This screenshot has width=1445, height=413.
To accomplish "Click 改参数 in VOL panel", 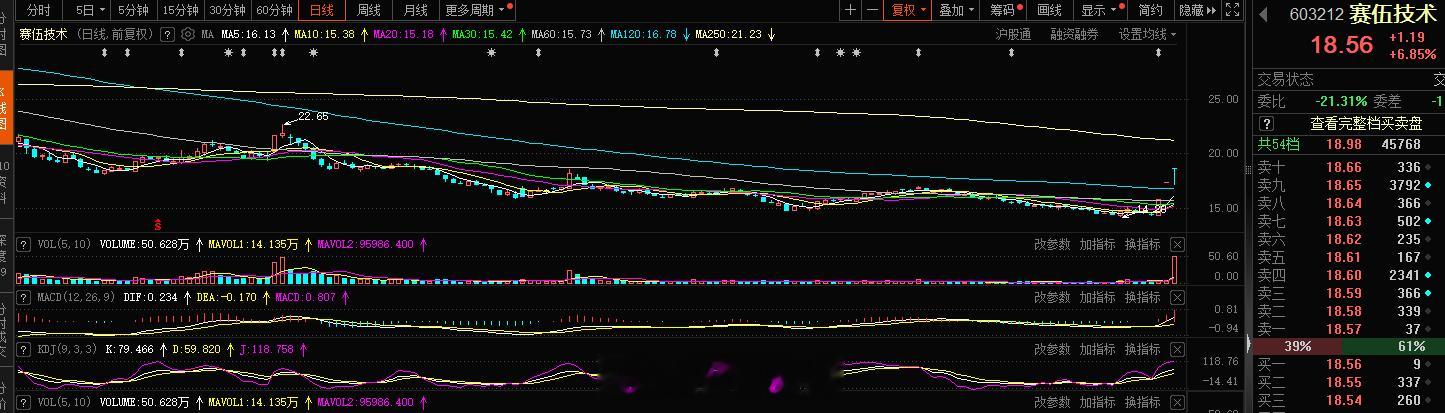I will (1051, 244).
